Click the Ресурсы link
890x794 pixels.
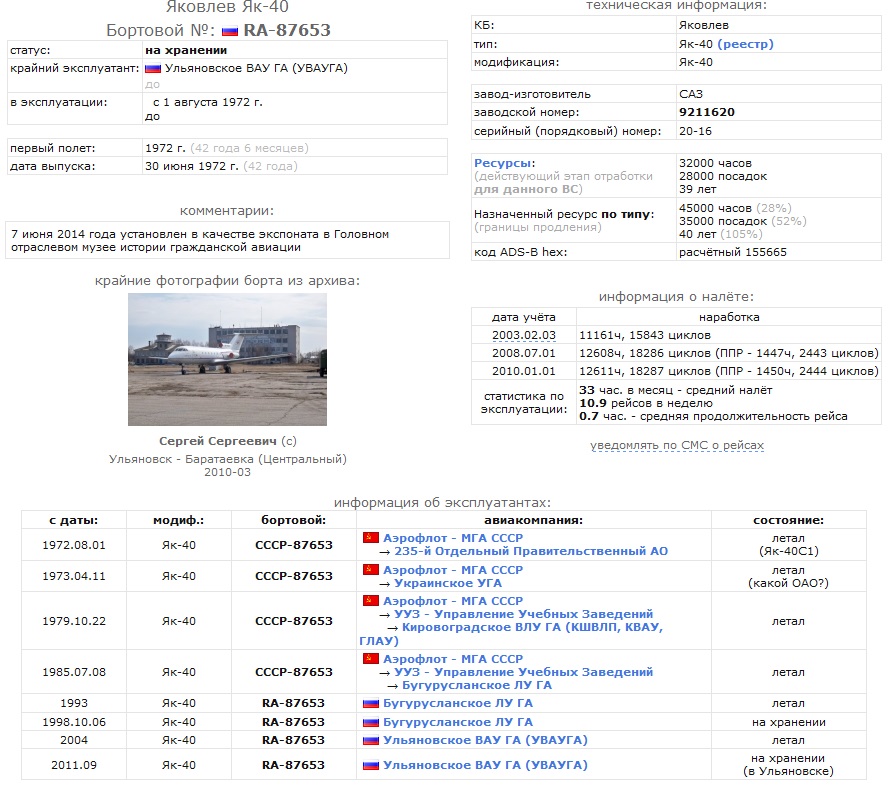(x=504, y=163)
